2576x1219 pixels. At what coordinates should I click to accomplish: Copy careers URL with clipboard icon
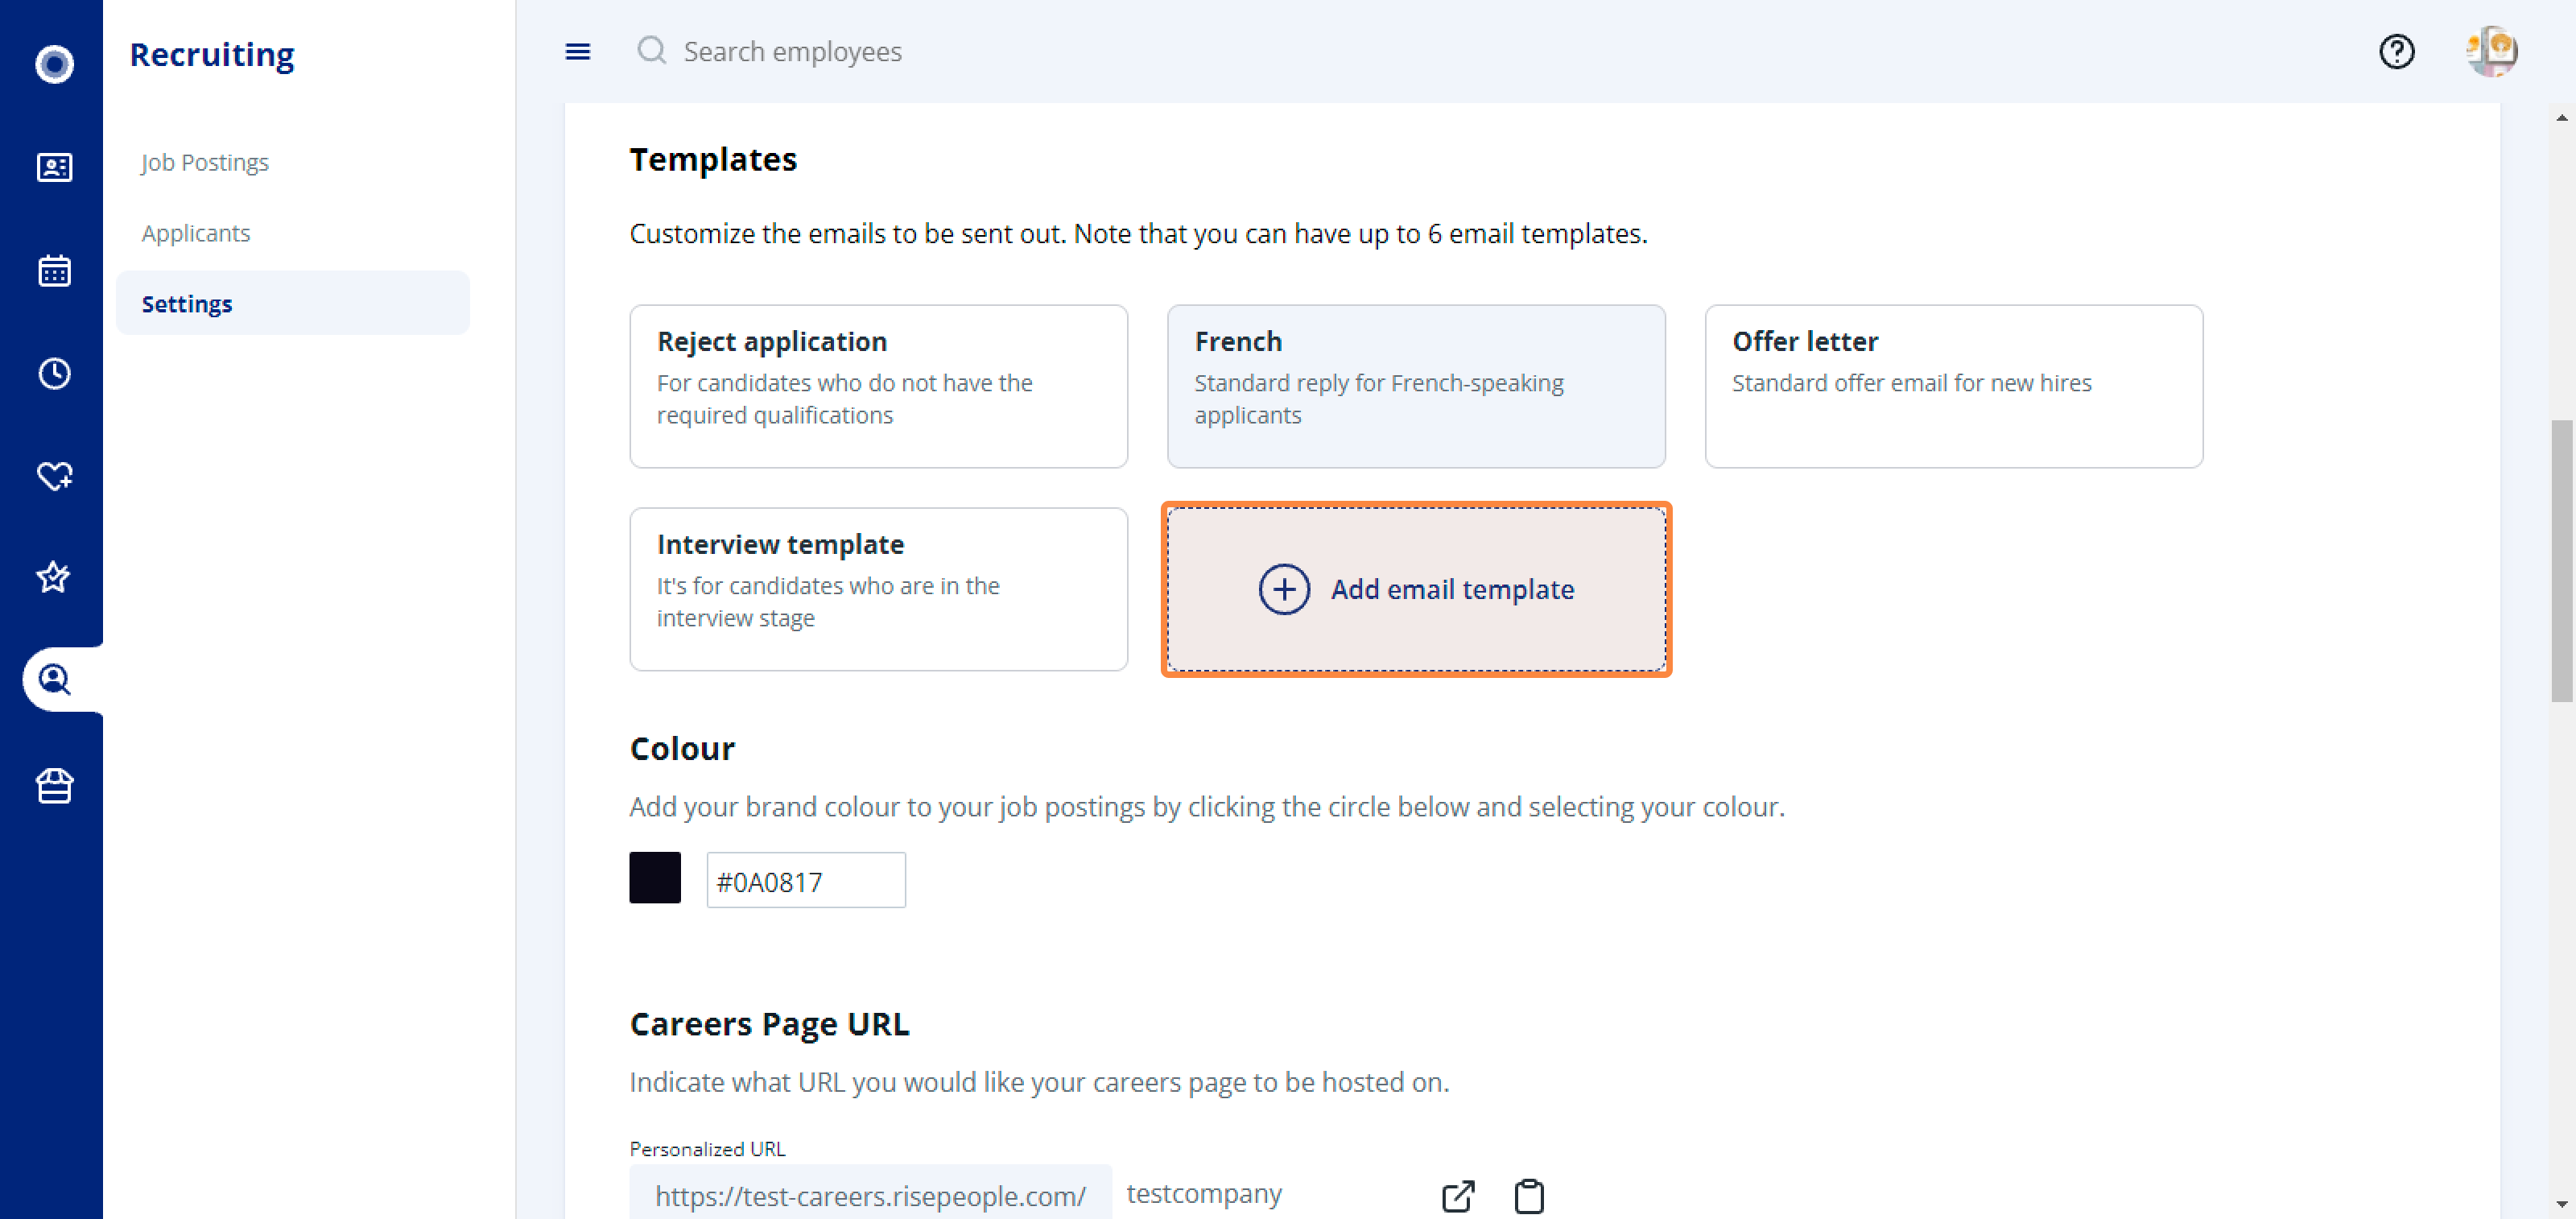click(1528, 1196)
